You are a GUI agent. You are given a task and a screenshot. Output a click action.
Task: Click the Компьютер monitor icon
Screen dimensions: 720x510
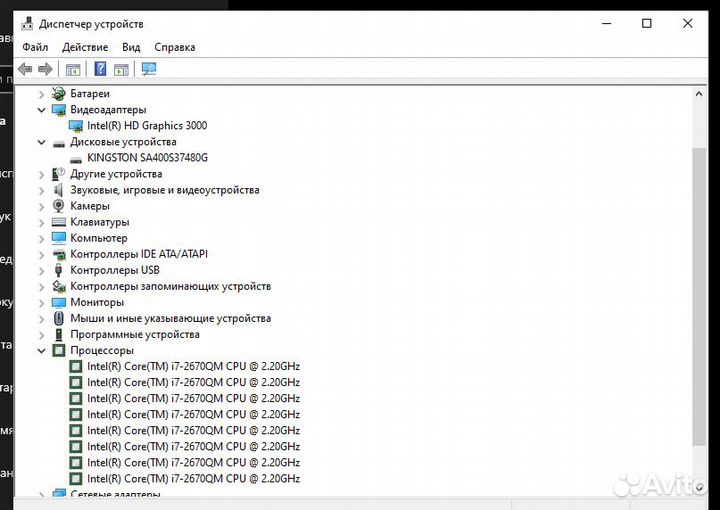pos(59,238)
